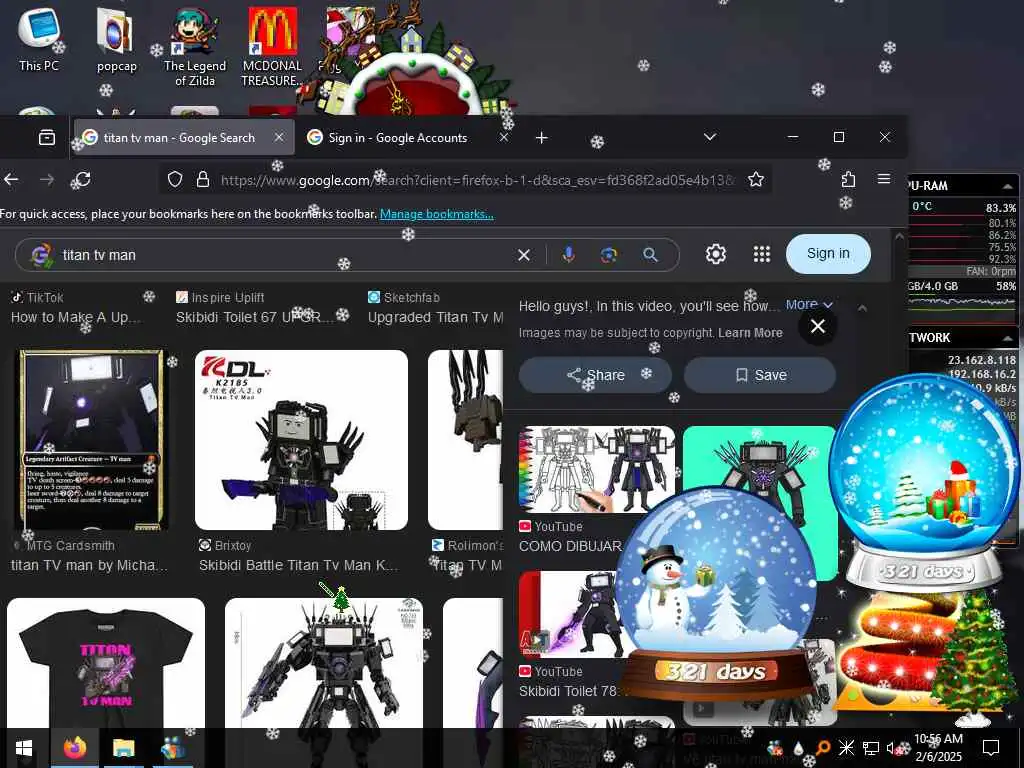
Task: Click the Firefox back arrow
Action: pyautogui.click(x=11, y=179)
